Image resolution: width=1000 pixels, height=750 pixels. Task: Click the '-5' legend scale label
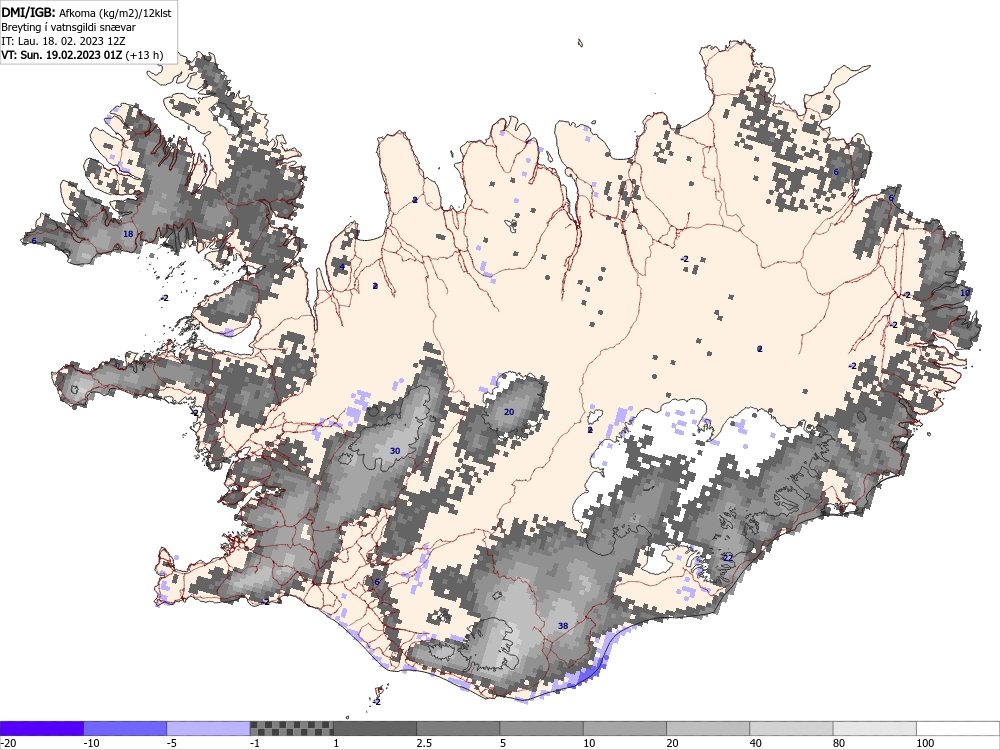[x=173, y=743]
